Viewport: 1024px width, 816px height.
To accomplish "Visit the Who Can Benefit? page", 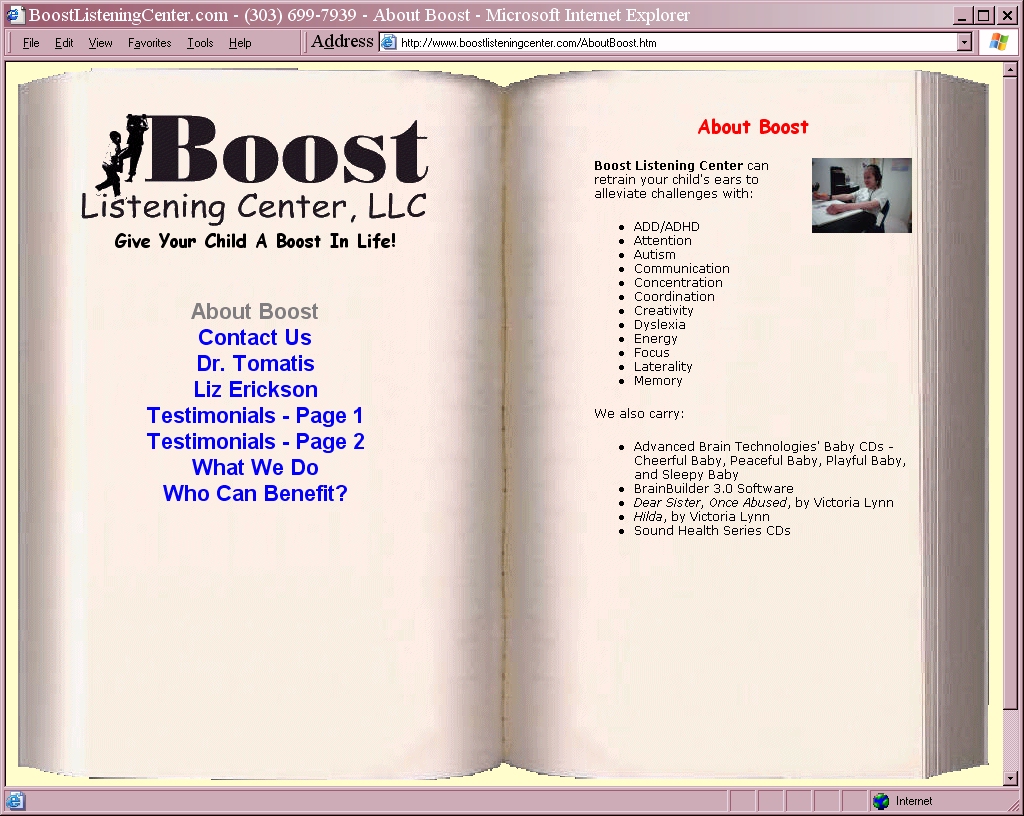I will point(255,494).
